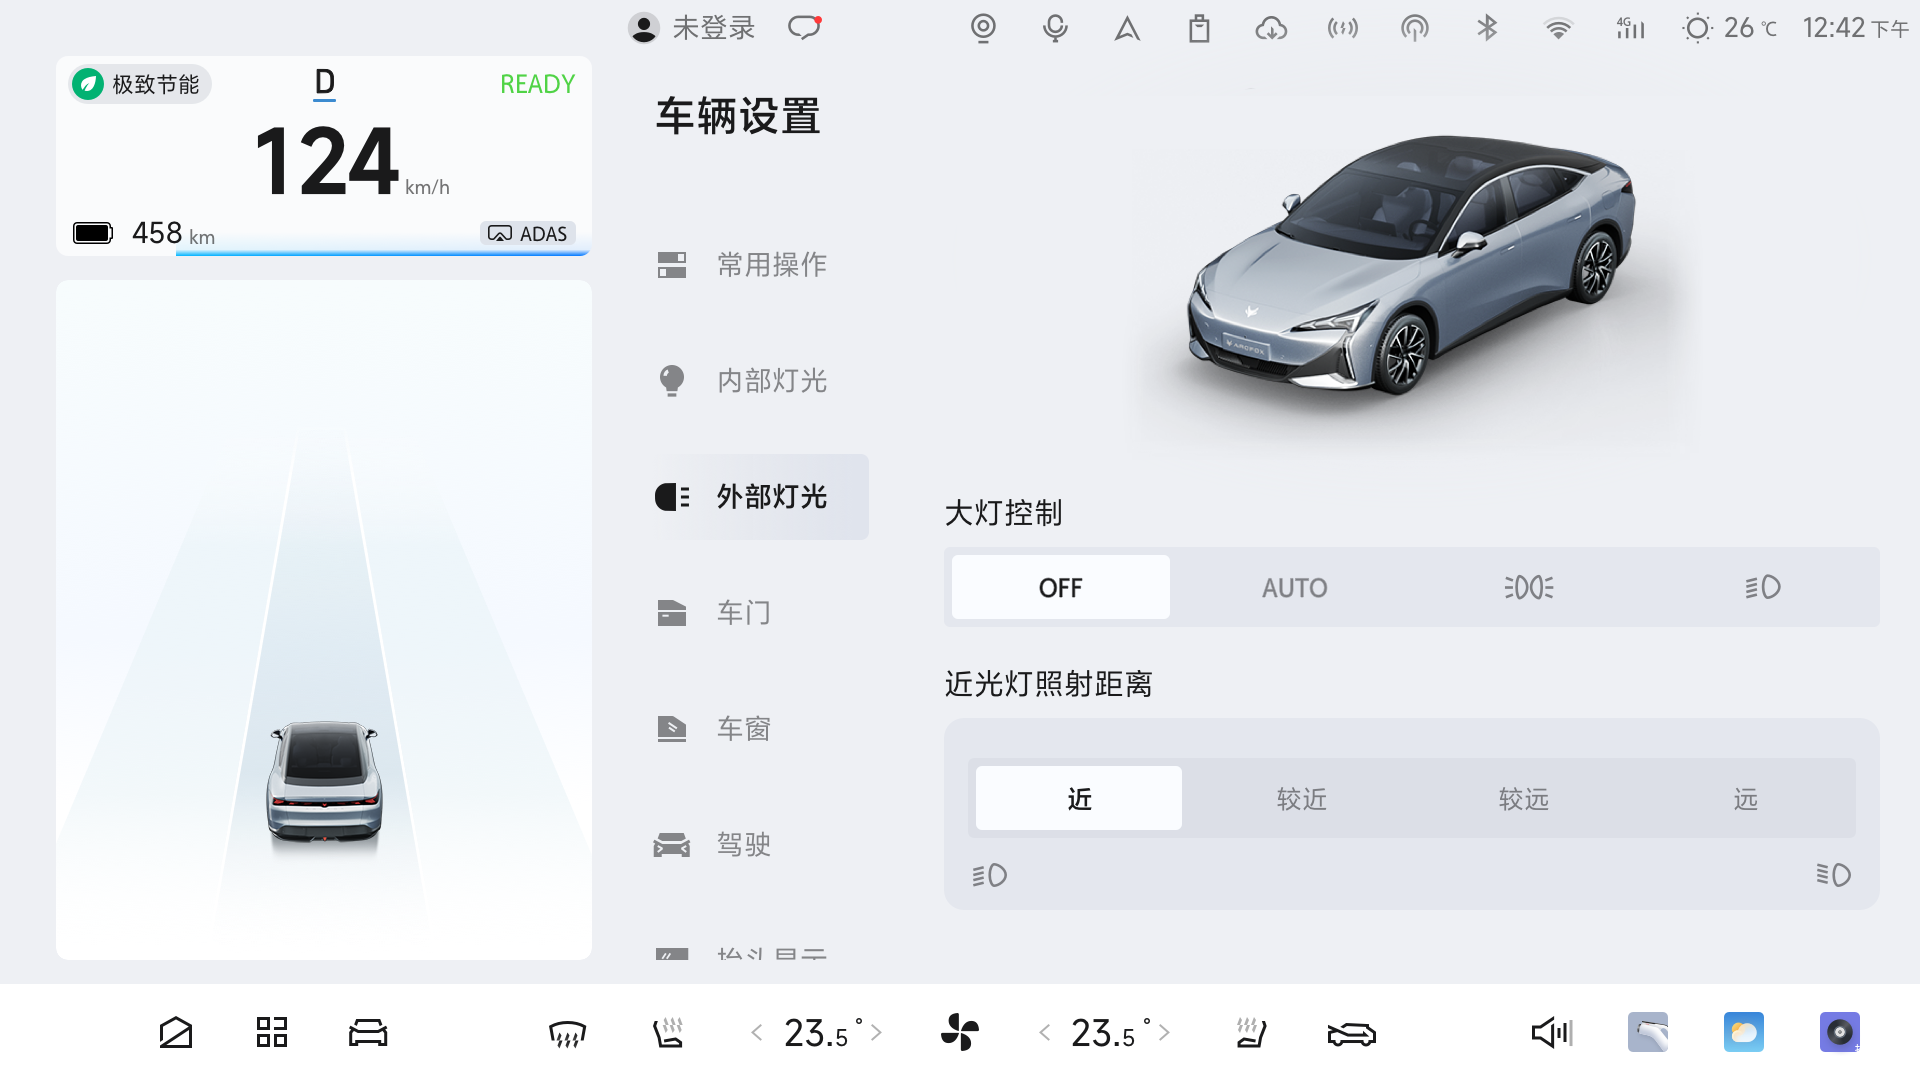Set headlight control to AUTO
The image size is (1920, 1080).
tap(1294, 588)
